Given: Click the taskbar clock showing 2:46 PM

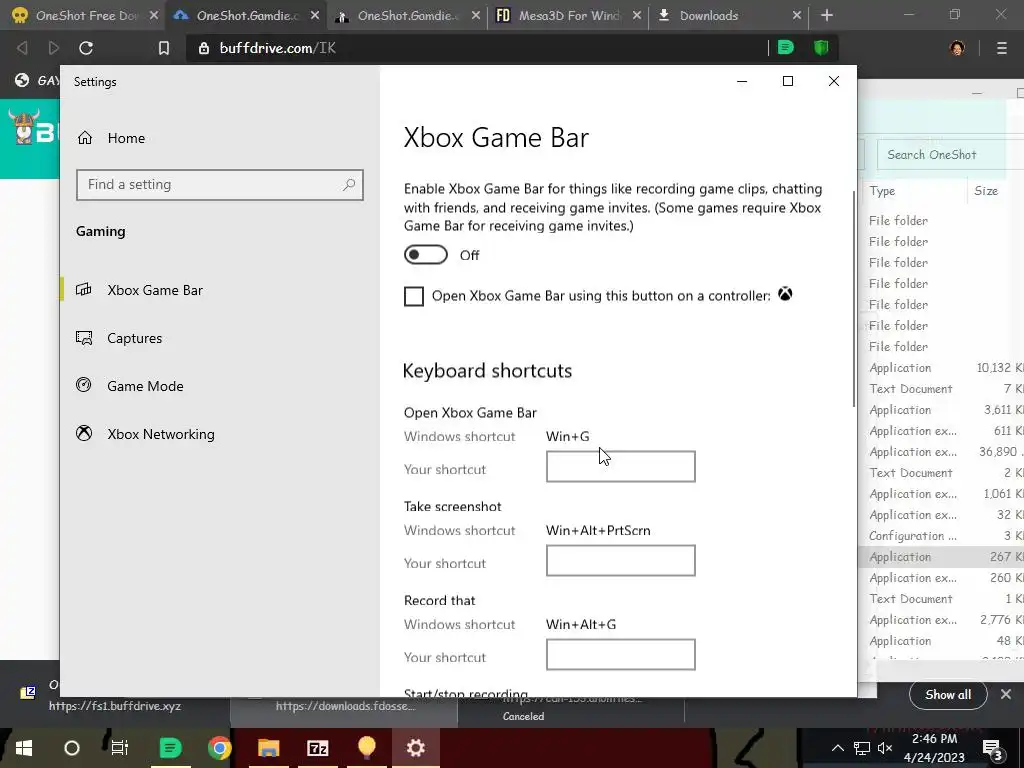Looking at the screenshot, I should [x=935, y=748].
